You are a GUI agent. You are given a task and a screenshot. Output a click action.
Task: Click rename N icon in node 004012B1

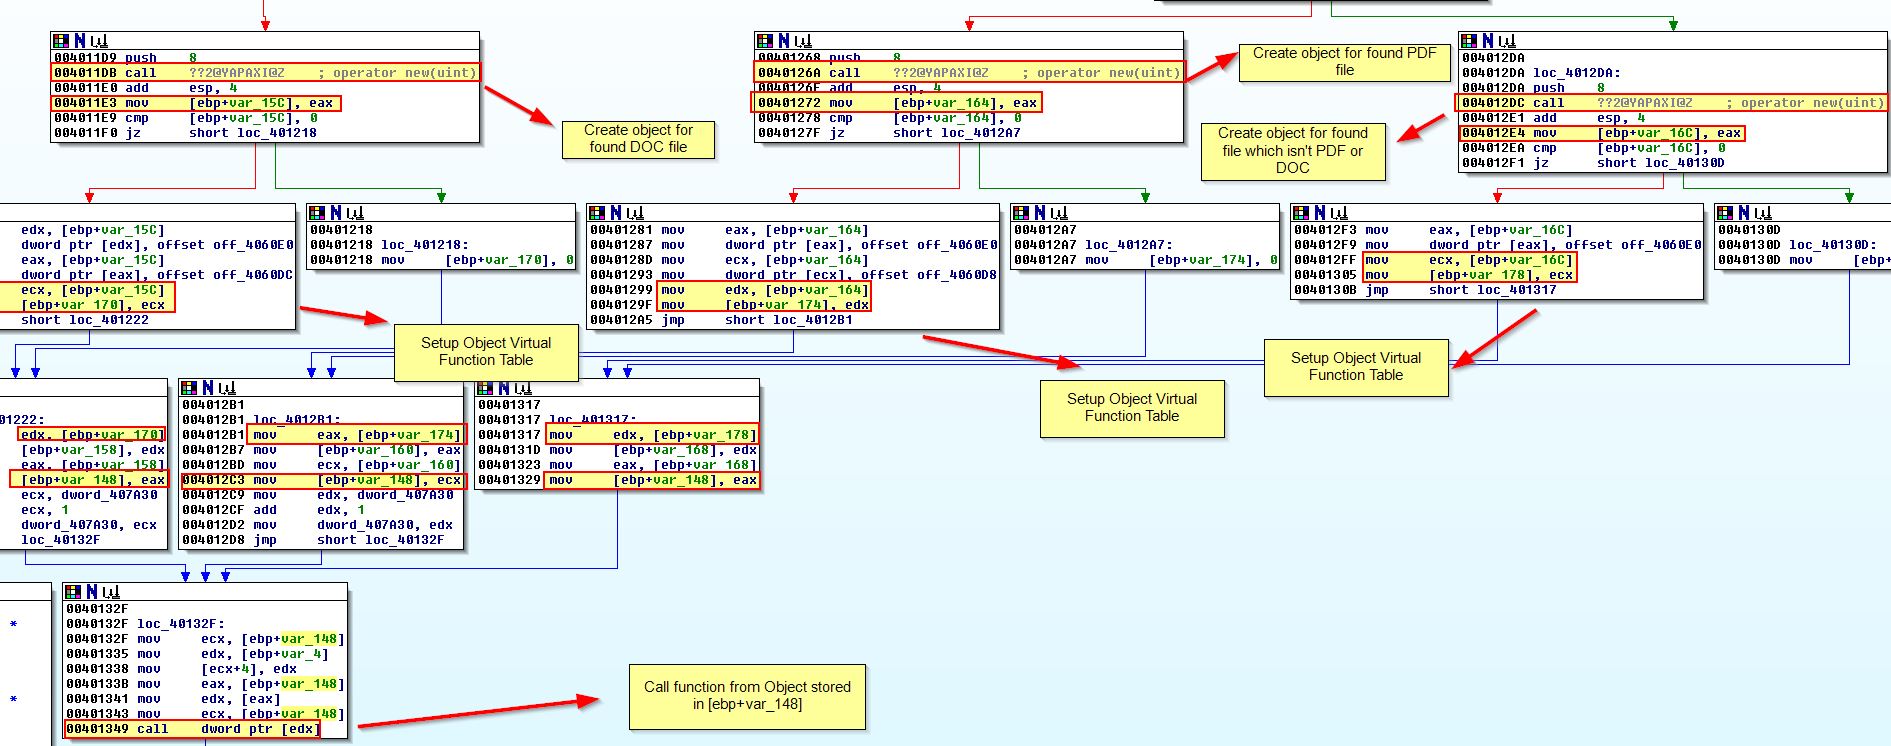point(208,388)
